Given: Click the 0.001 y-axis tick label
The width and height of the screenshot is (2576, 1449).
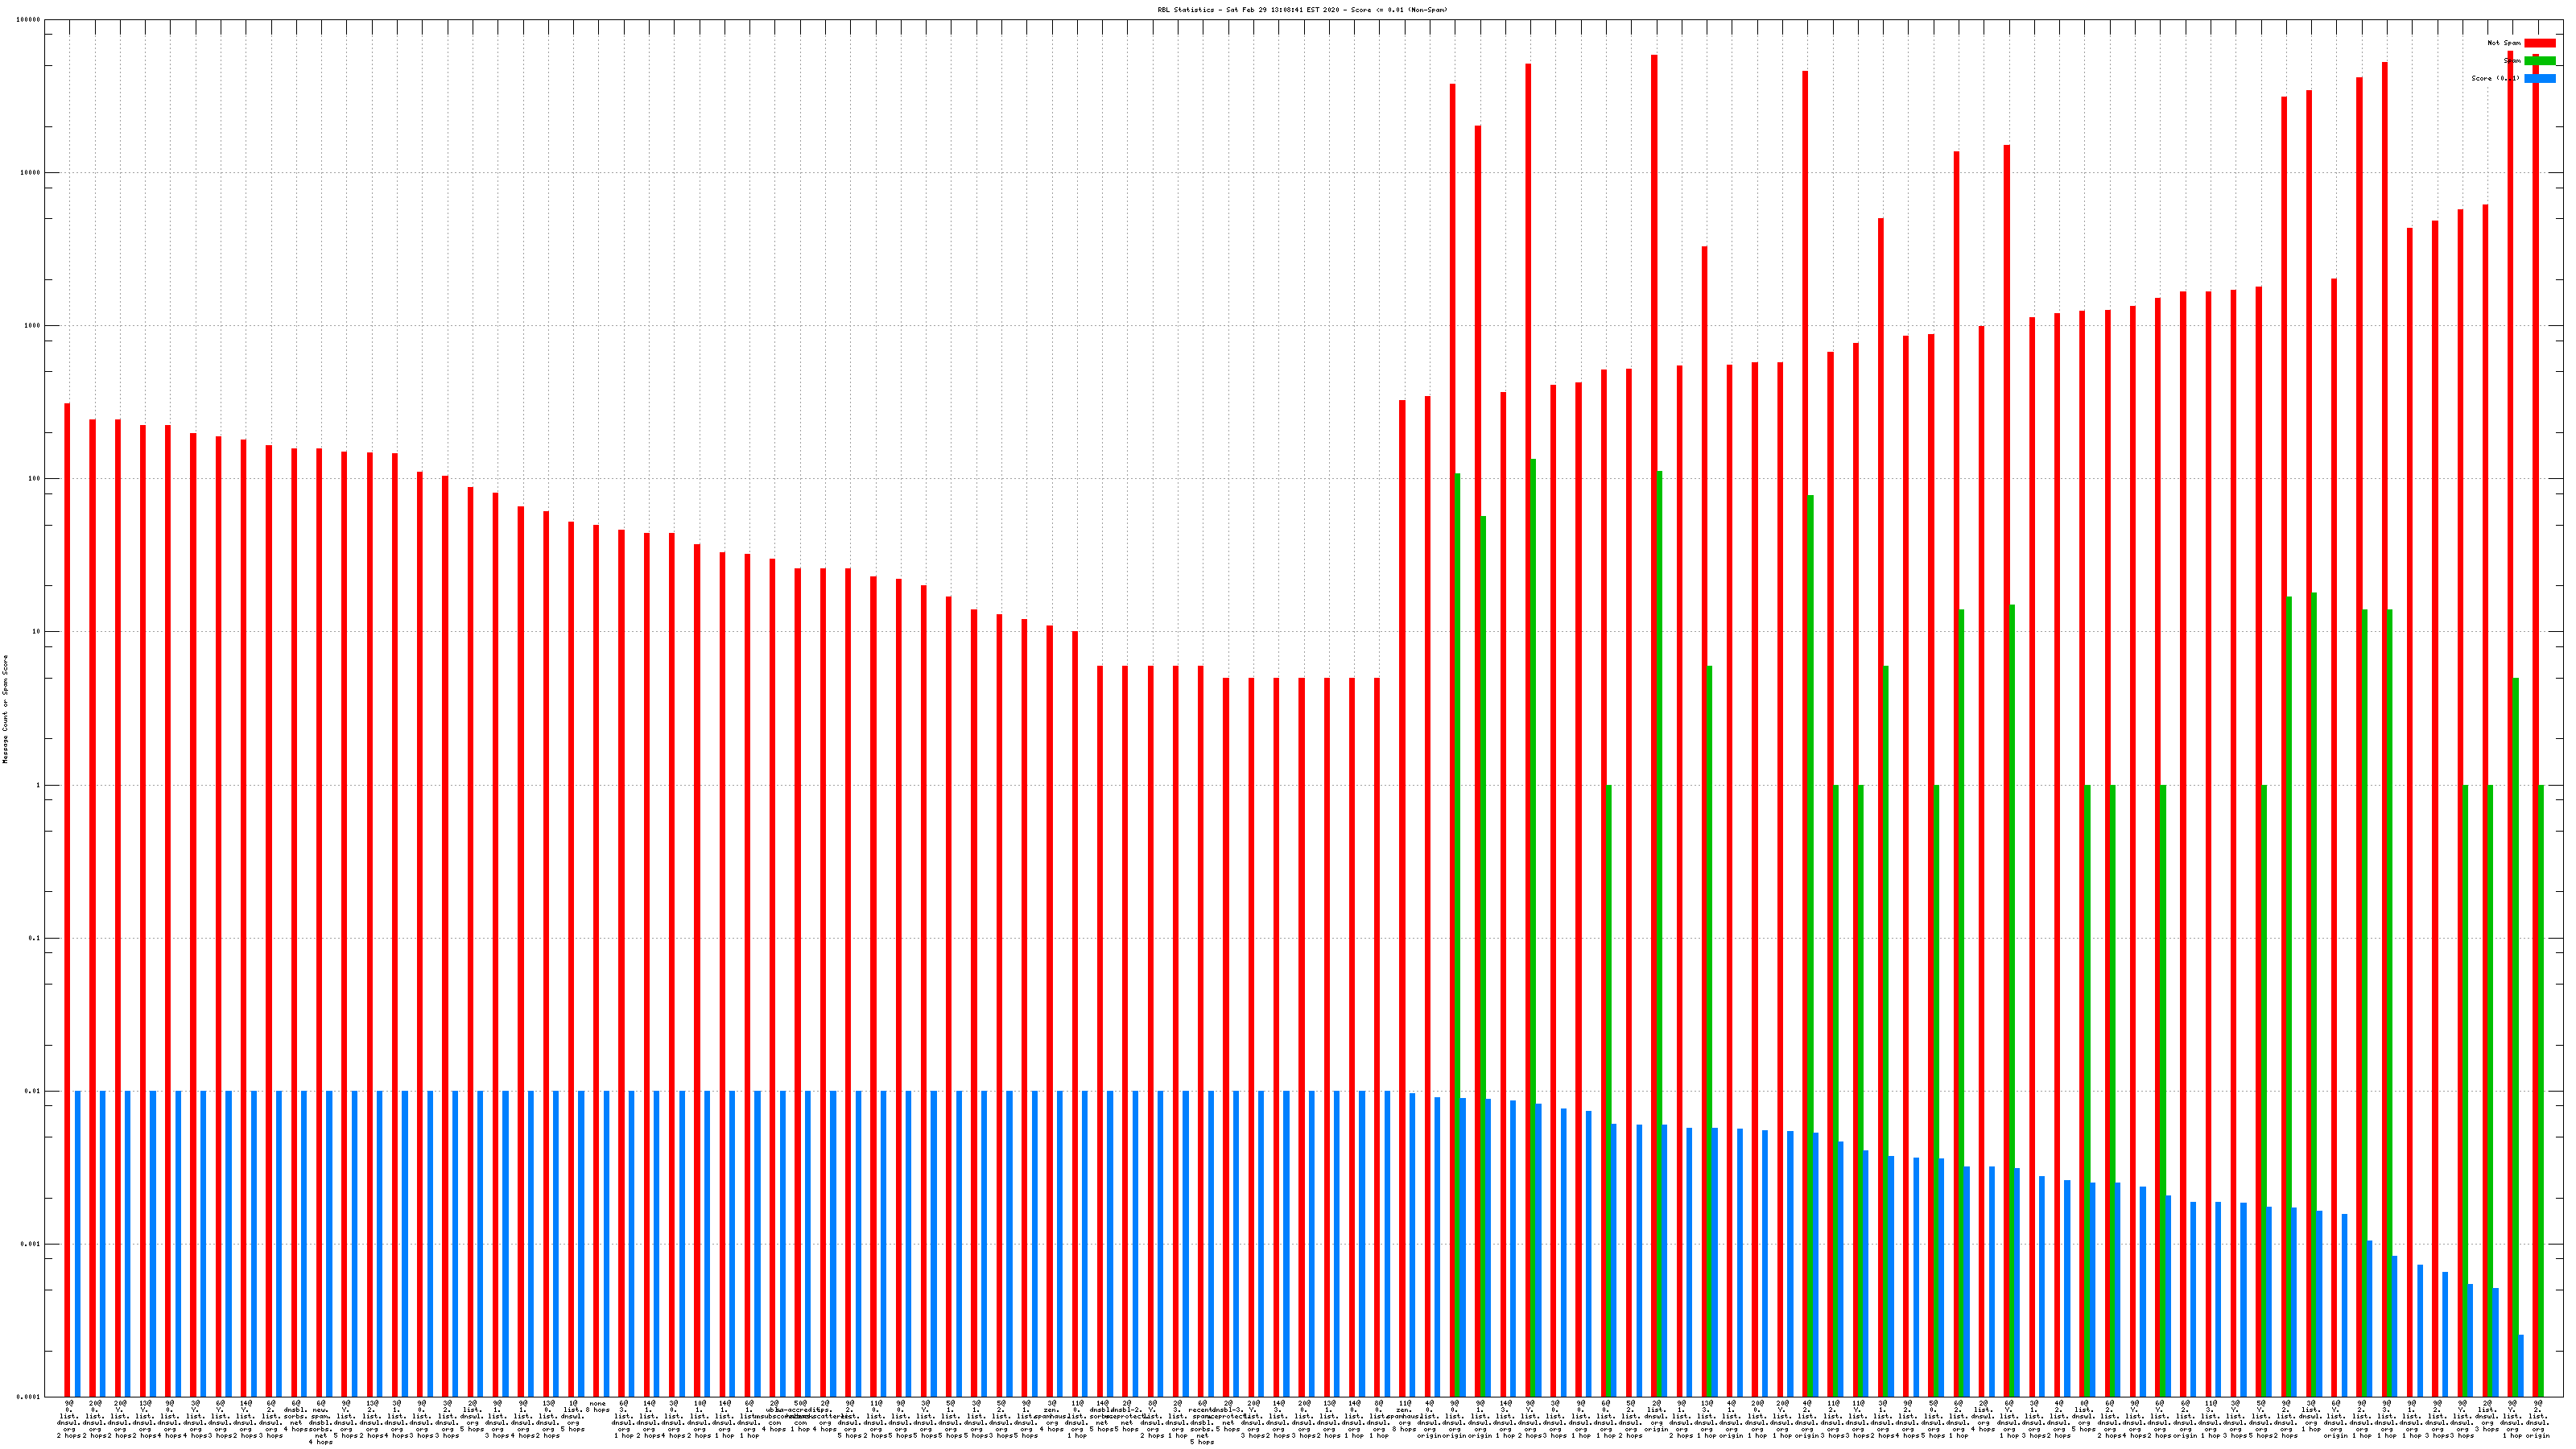Looking at the screenshot, I should click(x=30, y=1245).
